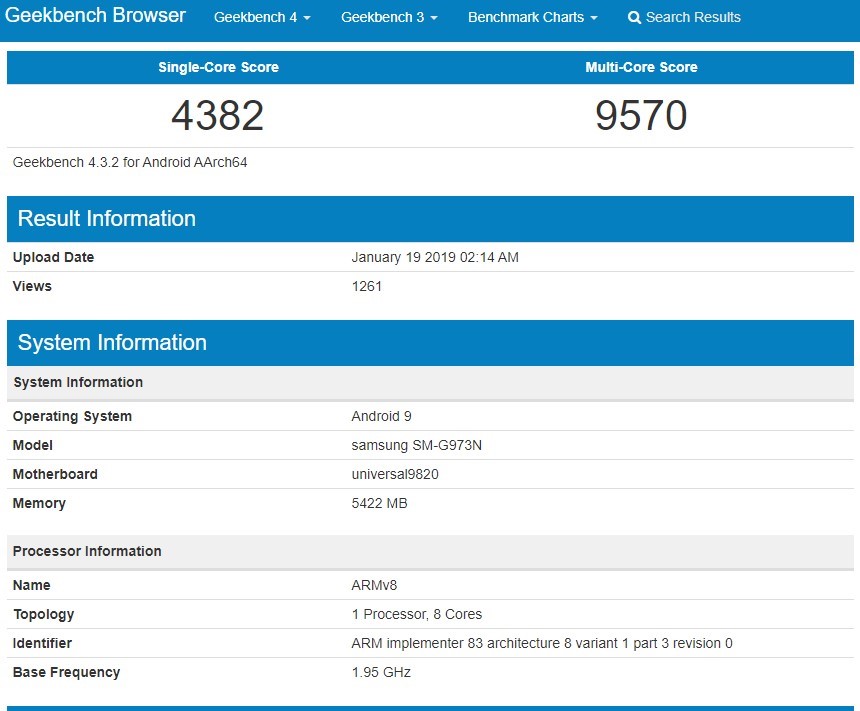Click the Search Results magnifier icon

point(634,18)
